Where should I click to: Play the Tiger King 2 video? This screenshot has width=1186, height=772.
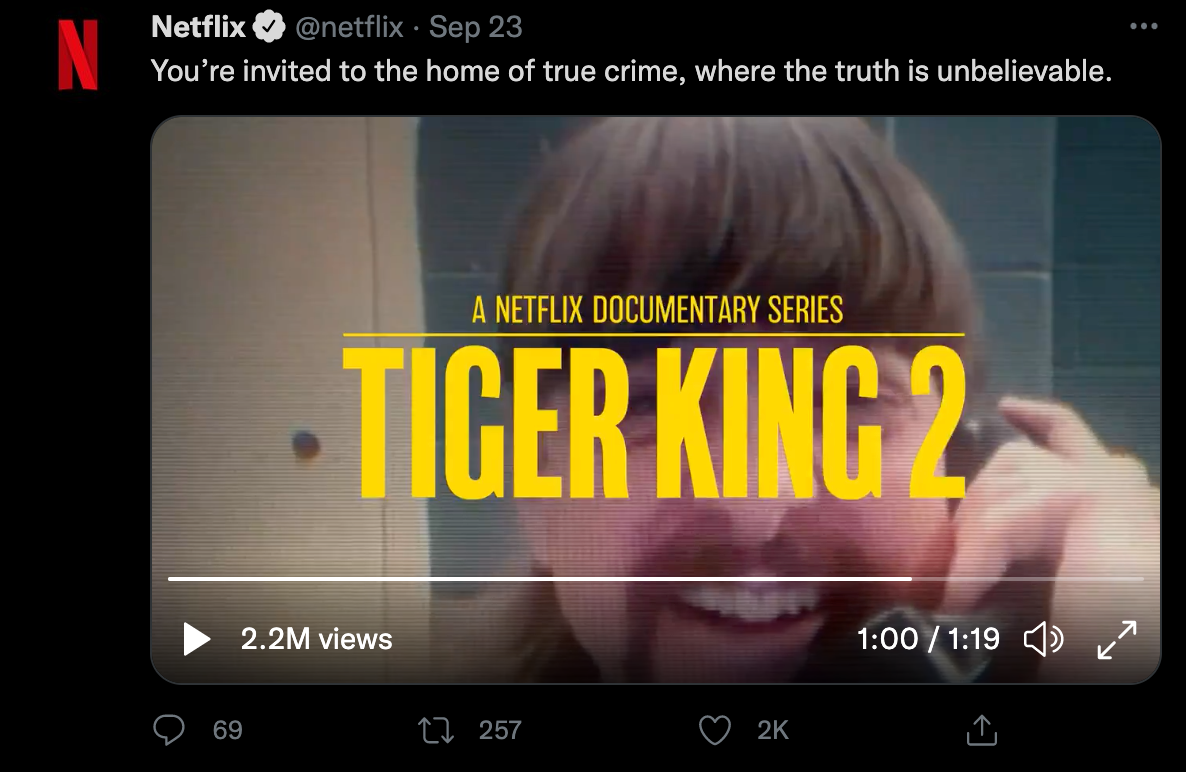pos(197,639)
